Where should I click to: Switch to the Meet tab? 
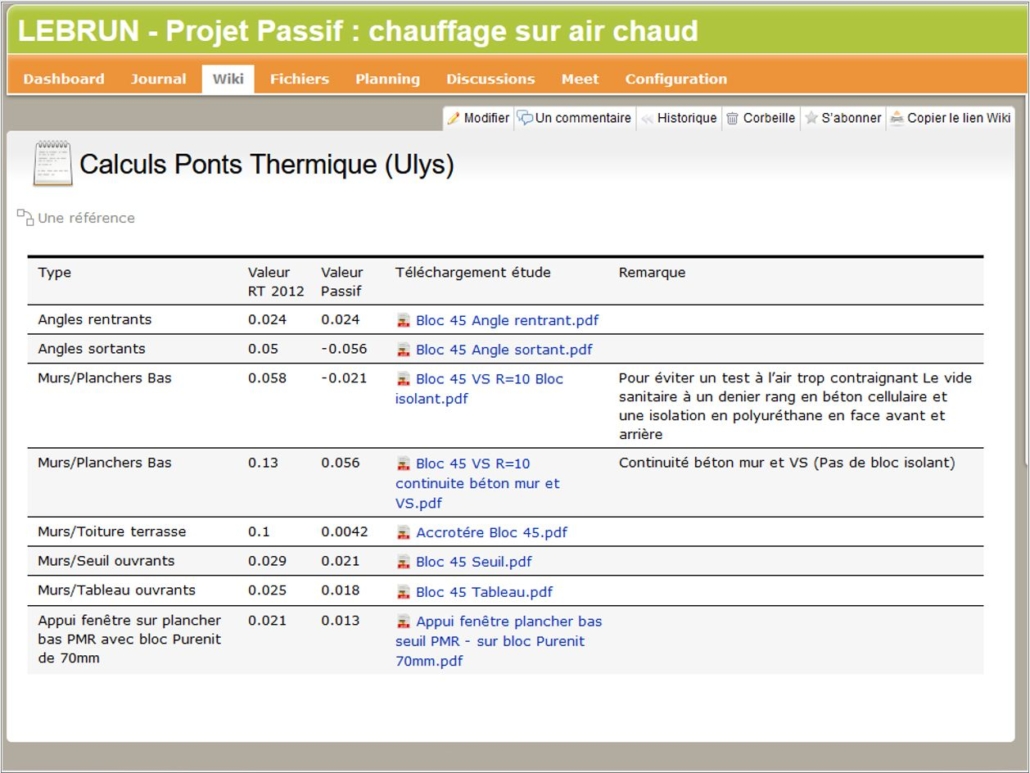pos(580,79)
